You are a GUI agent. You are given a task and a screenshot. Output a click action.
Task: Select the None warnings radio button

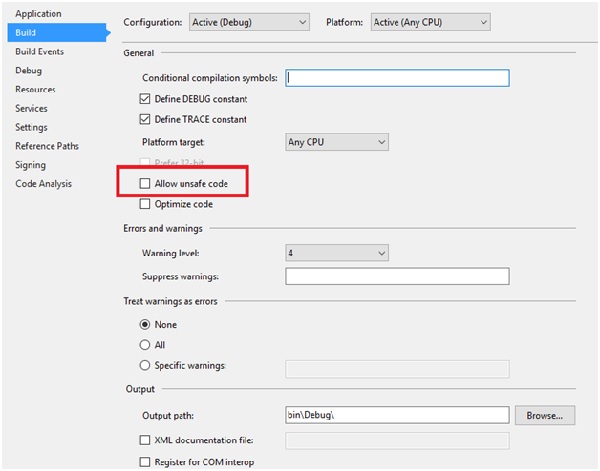click(145, 325)
